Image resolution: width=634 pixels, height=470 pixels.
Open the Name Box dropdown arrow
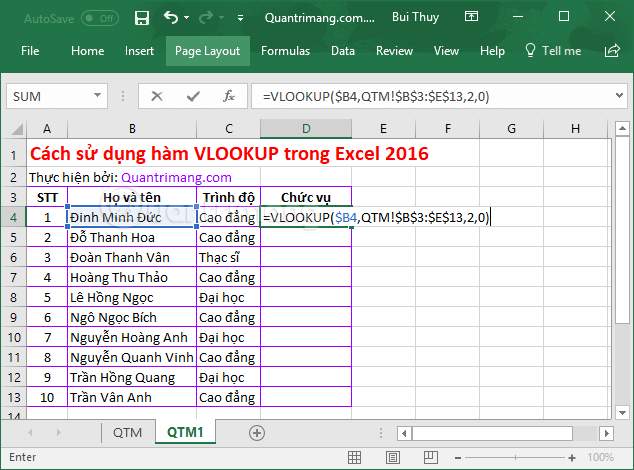click(97, 96)
